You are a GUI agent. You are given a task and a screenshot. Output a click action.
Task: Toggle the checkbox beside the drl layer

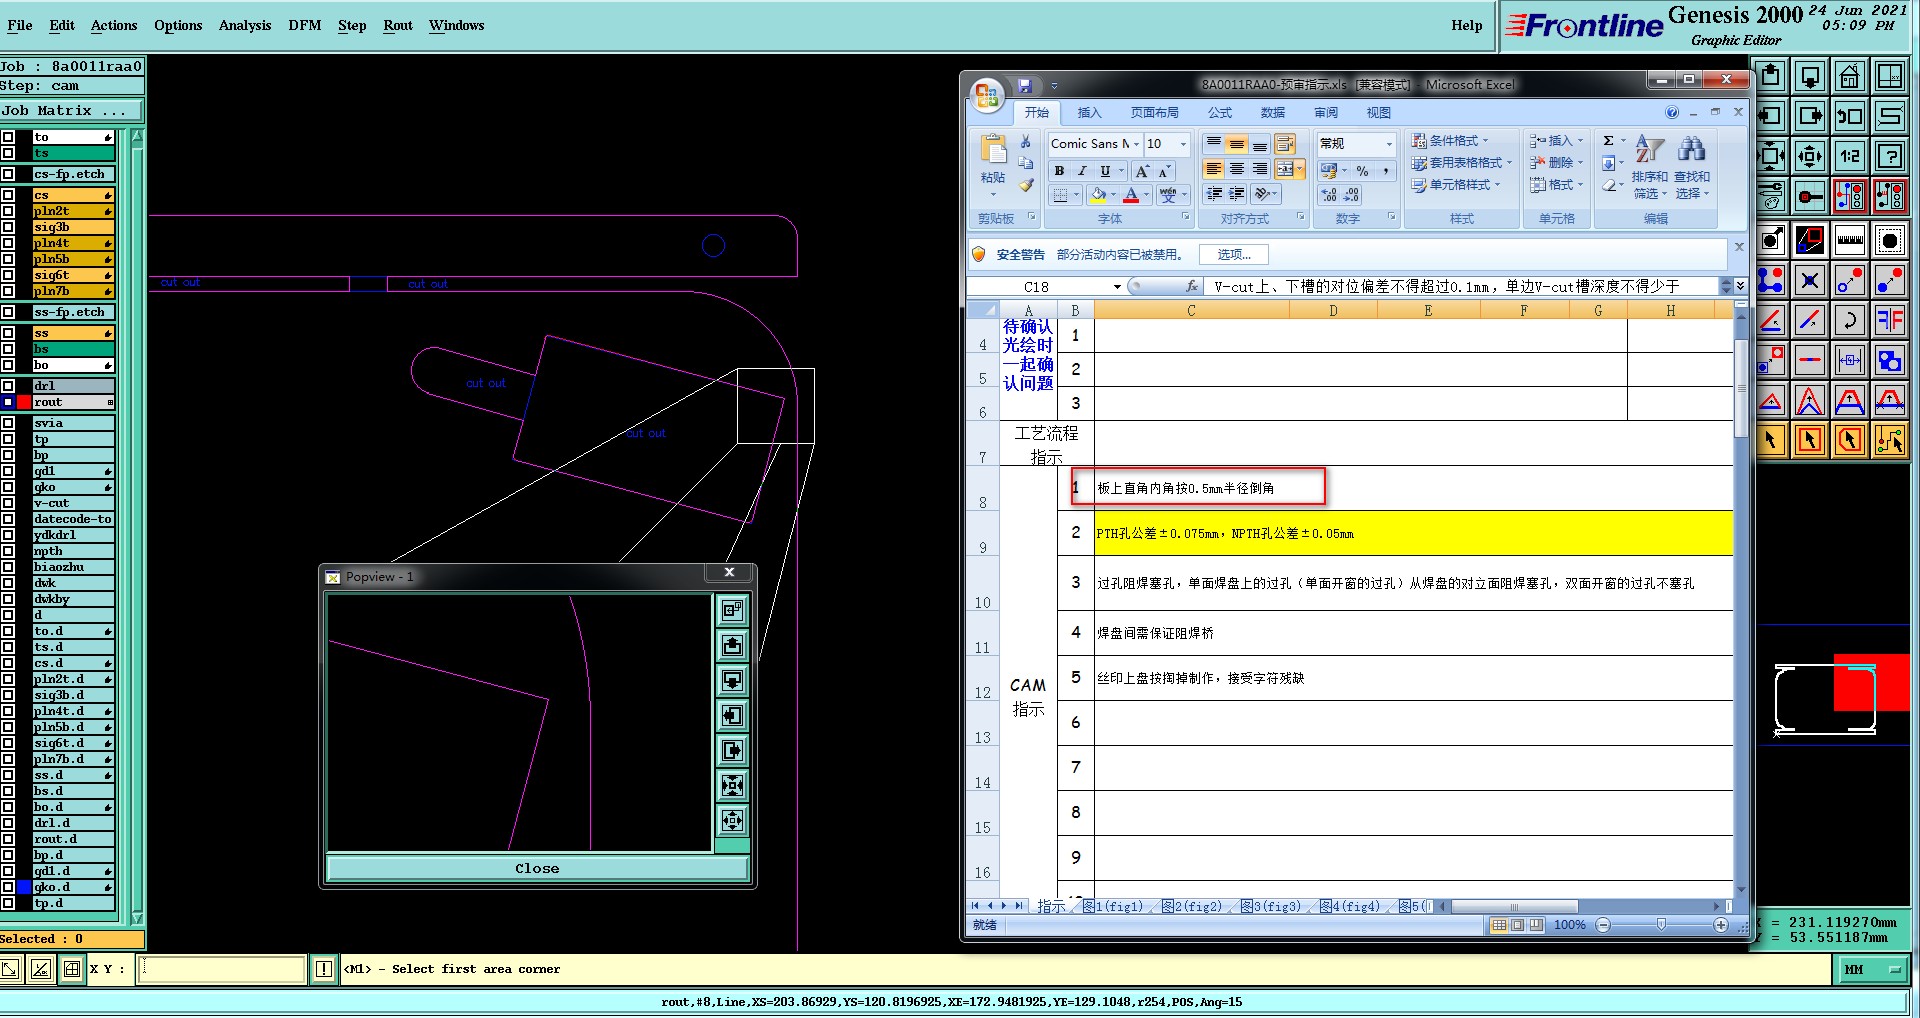click(8, 386)
